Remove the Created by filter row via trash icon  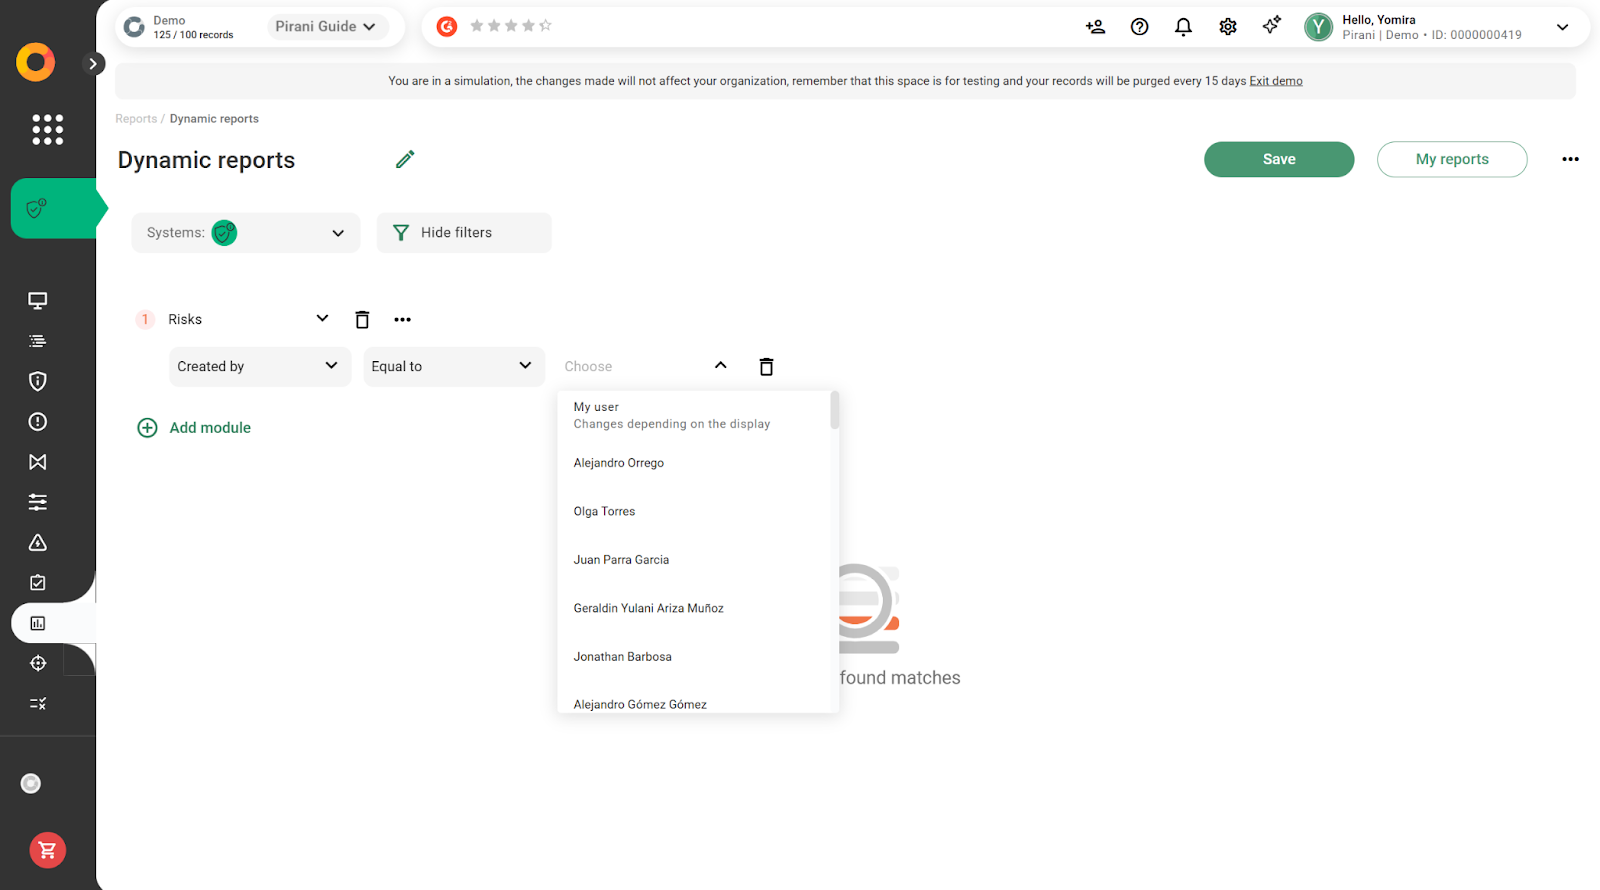pyautogui.click(x=766, y=367)
